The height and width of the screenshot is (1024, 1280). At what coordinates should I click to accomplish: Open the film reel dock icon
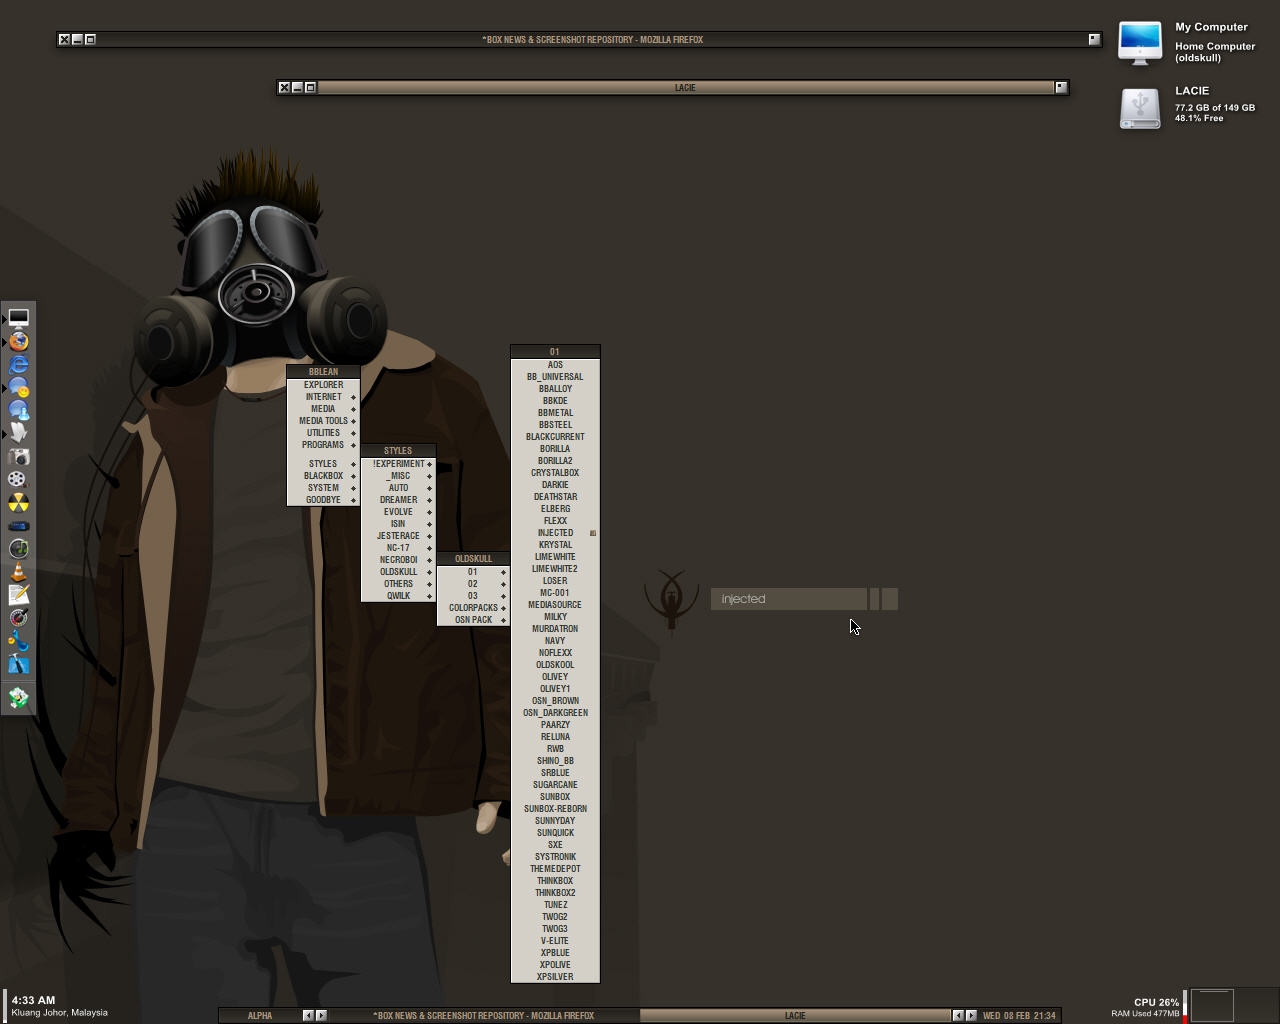18,479
